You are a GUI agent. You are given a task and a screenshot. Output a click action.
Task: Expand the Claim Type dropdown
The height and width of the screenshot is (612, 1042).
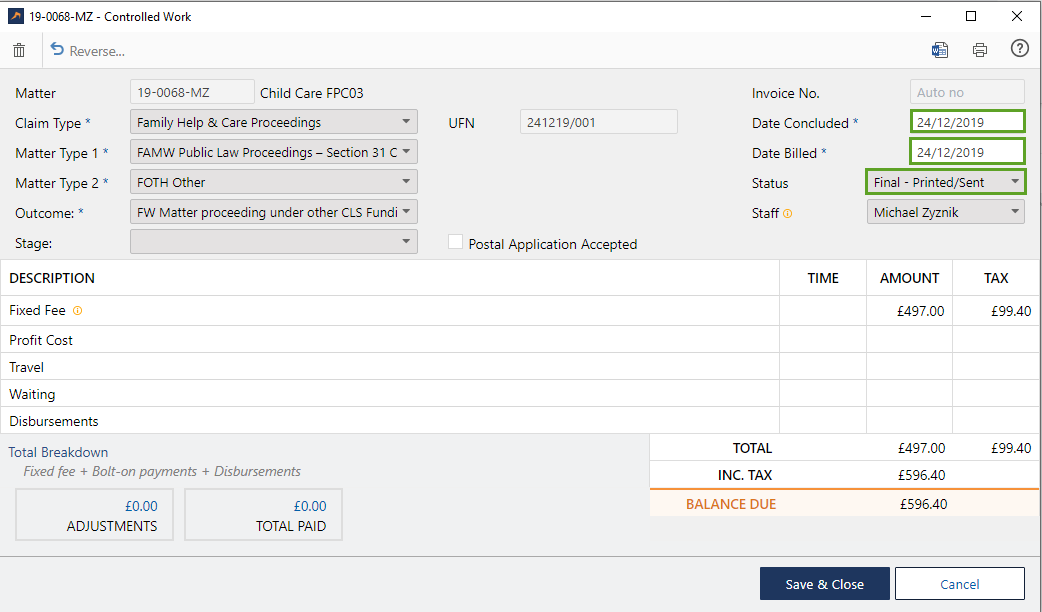coord(274,122)
